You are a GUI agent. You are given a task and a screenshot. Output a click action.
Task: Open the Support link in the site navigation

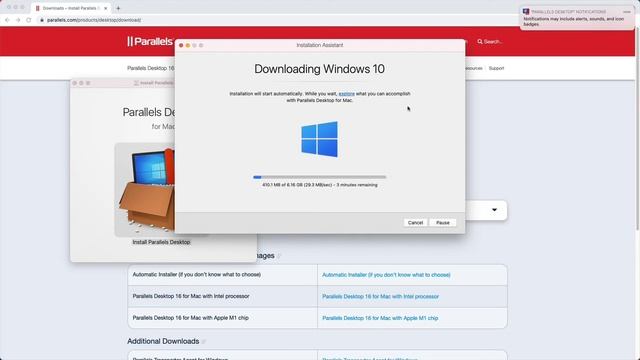(496, 68)
